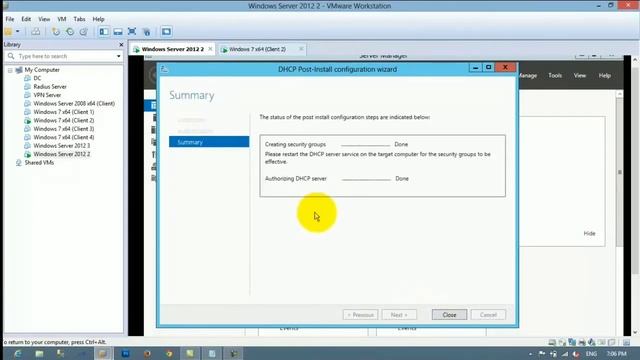Viewport: 640px width, 360px height.
Task: Toggle the thumbnail bar toolbar icon
Action: pos(118,31)
